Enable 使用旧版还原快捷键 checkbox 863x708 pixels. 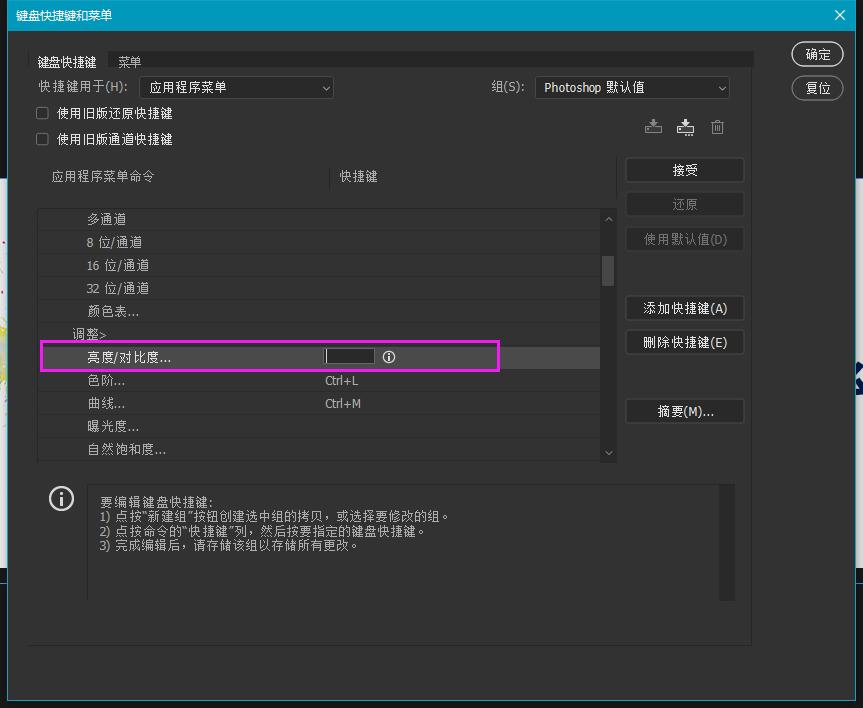(x=42, y=113)
